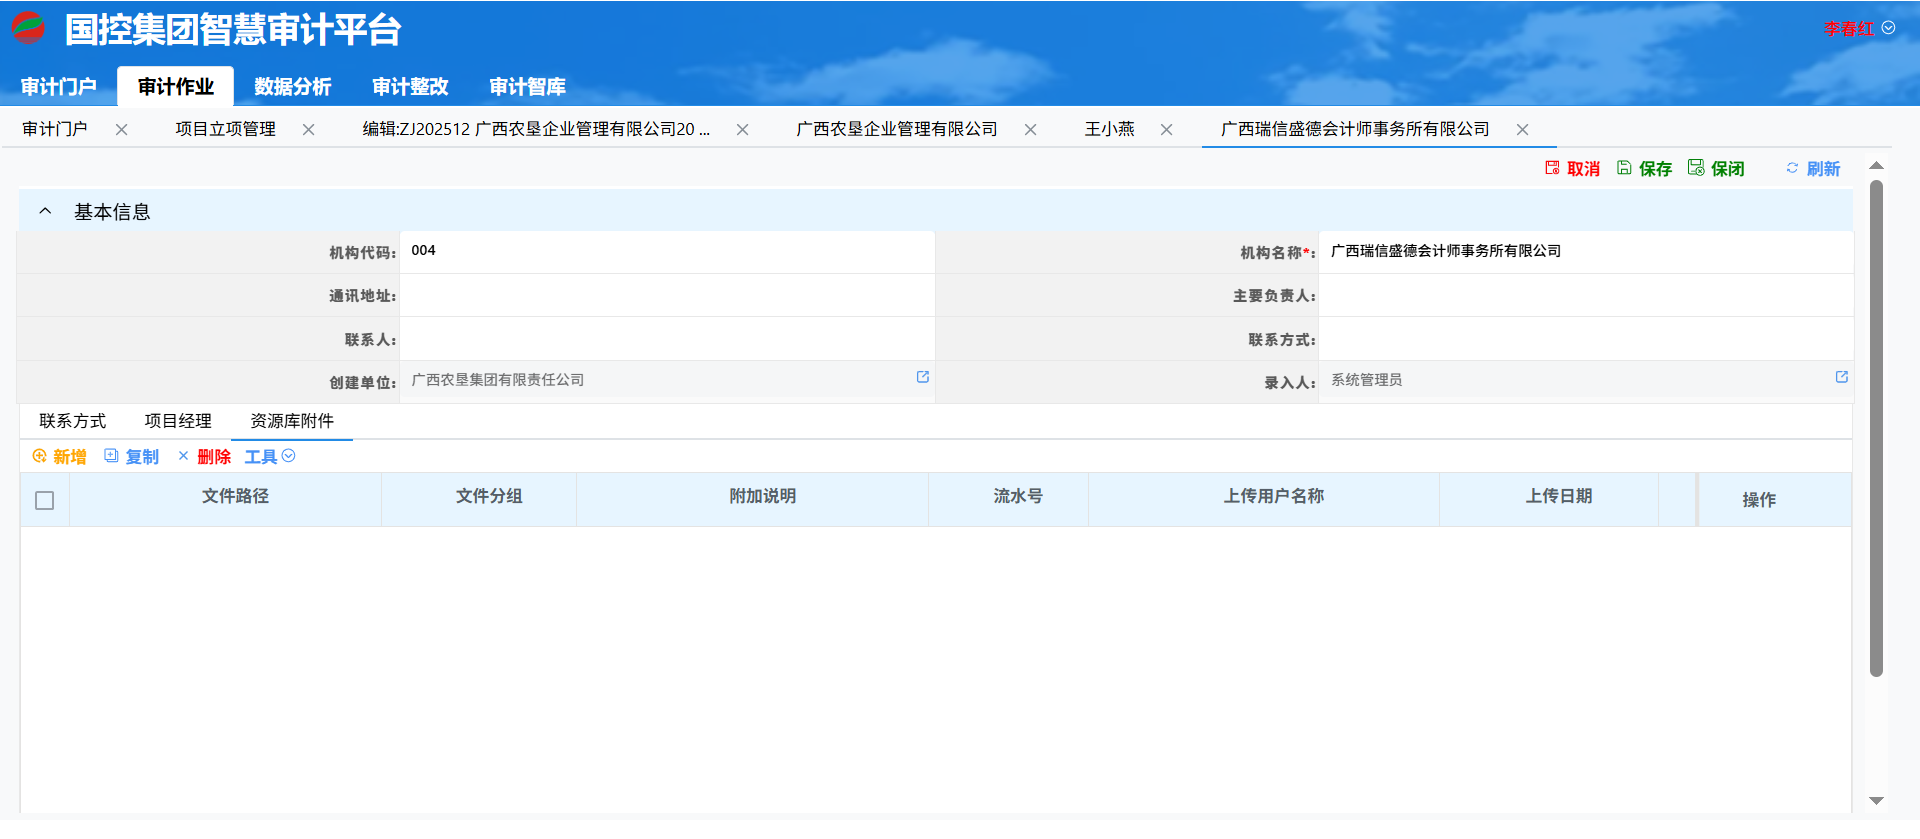This screenshot has height=839, width=1920.
Task: Click the 取消 cancel icon button
Action: pyautogui.click(x=1552, y=168)
